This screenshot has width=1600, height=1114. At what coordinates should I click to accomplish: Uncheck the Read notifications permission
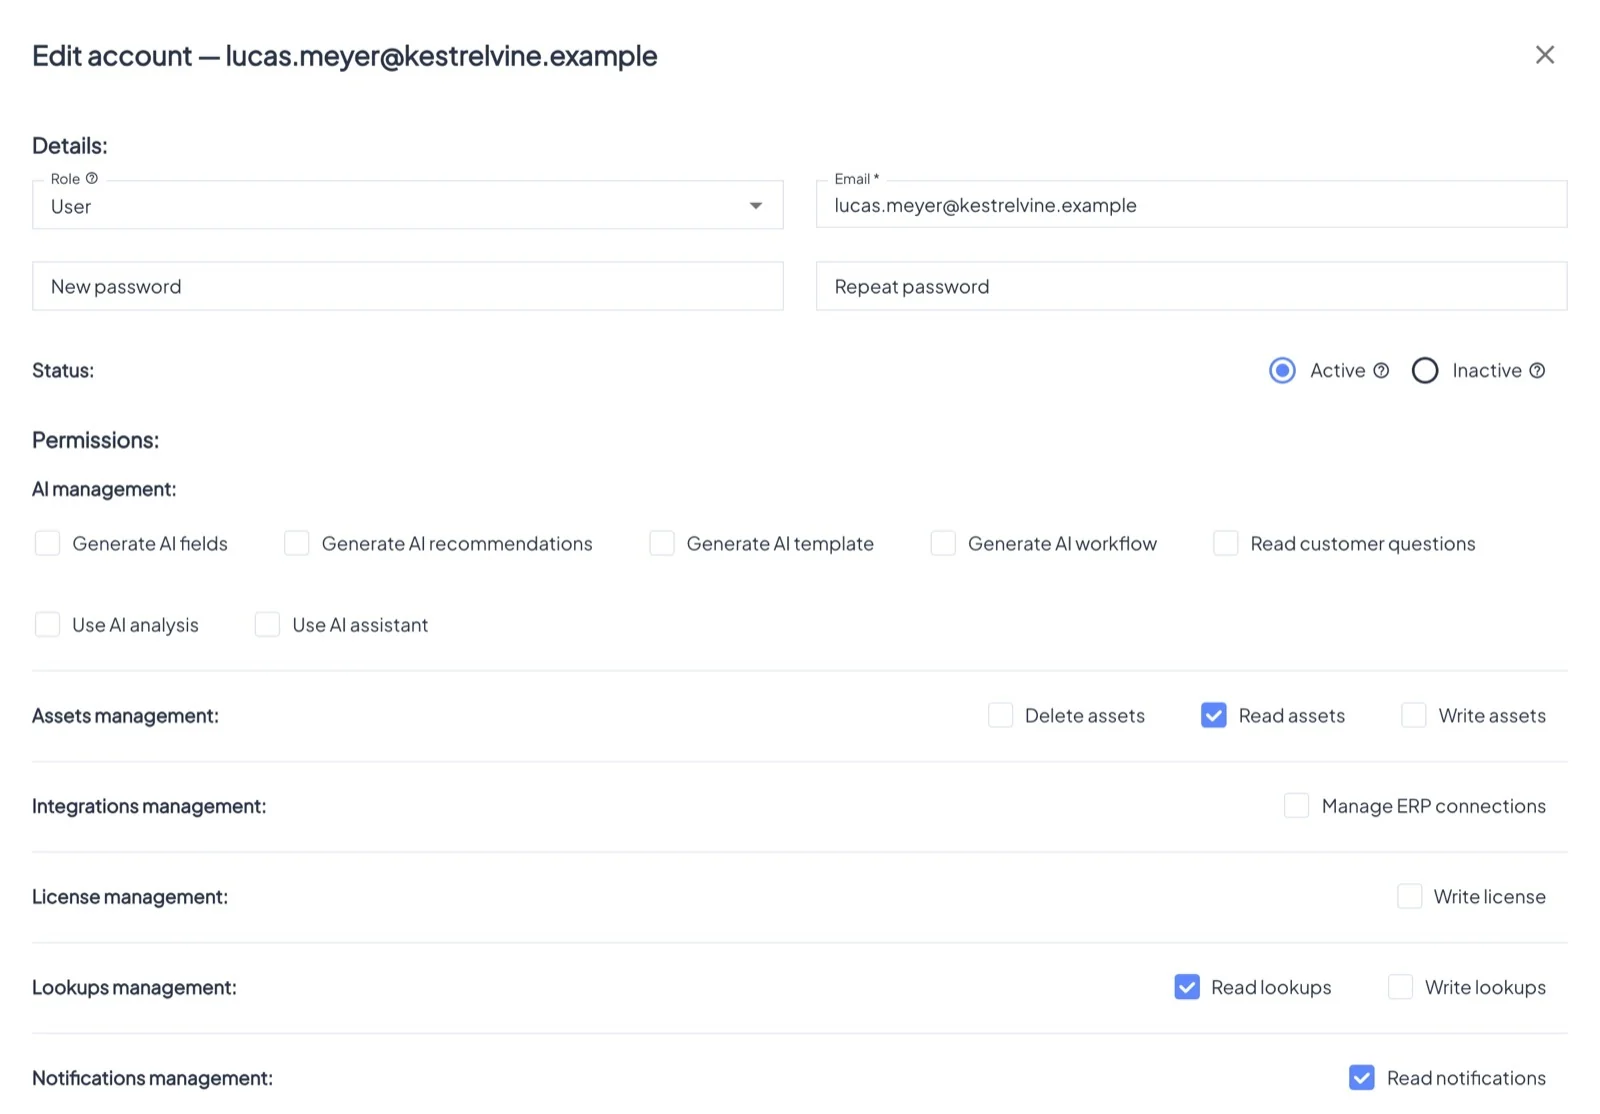pyautogui.click(x=1361, y=1077)
